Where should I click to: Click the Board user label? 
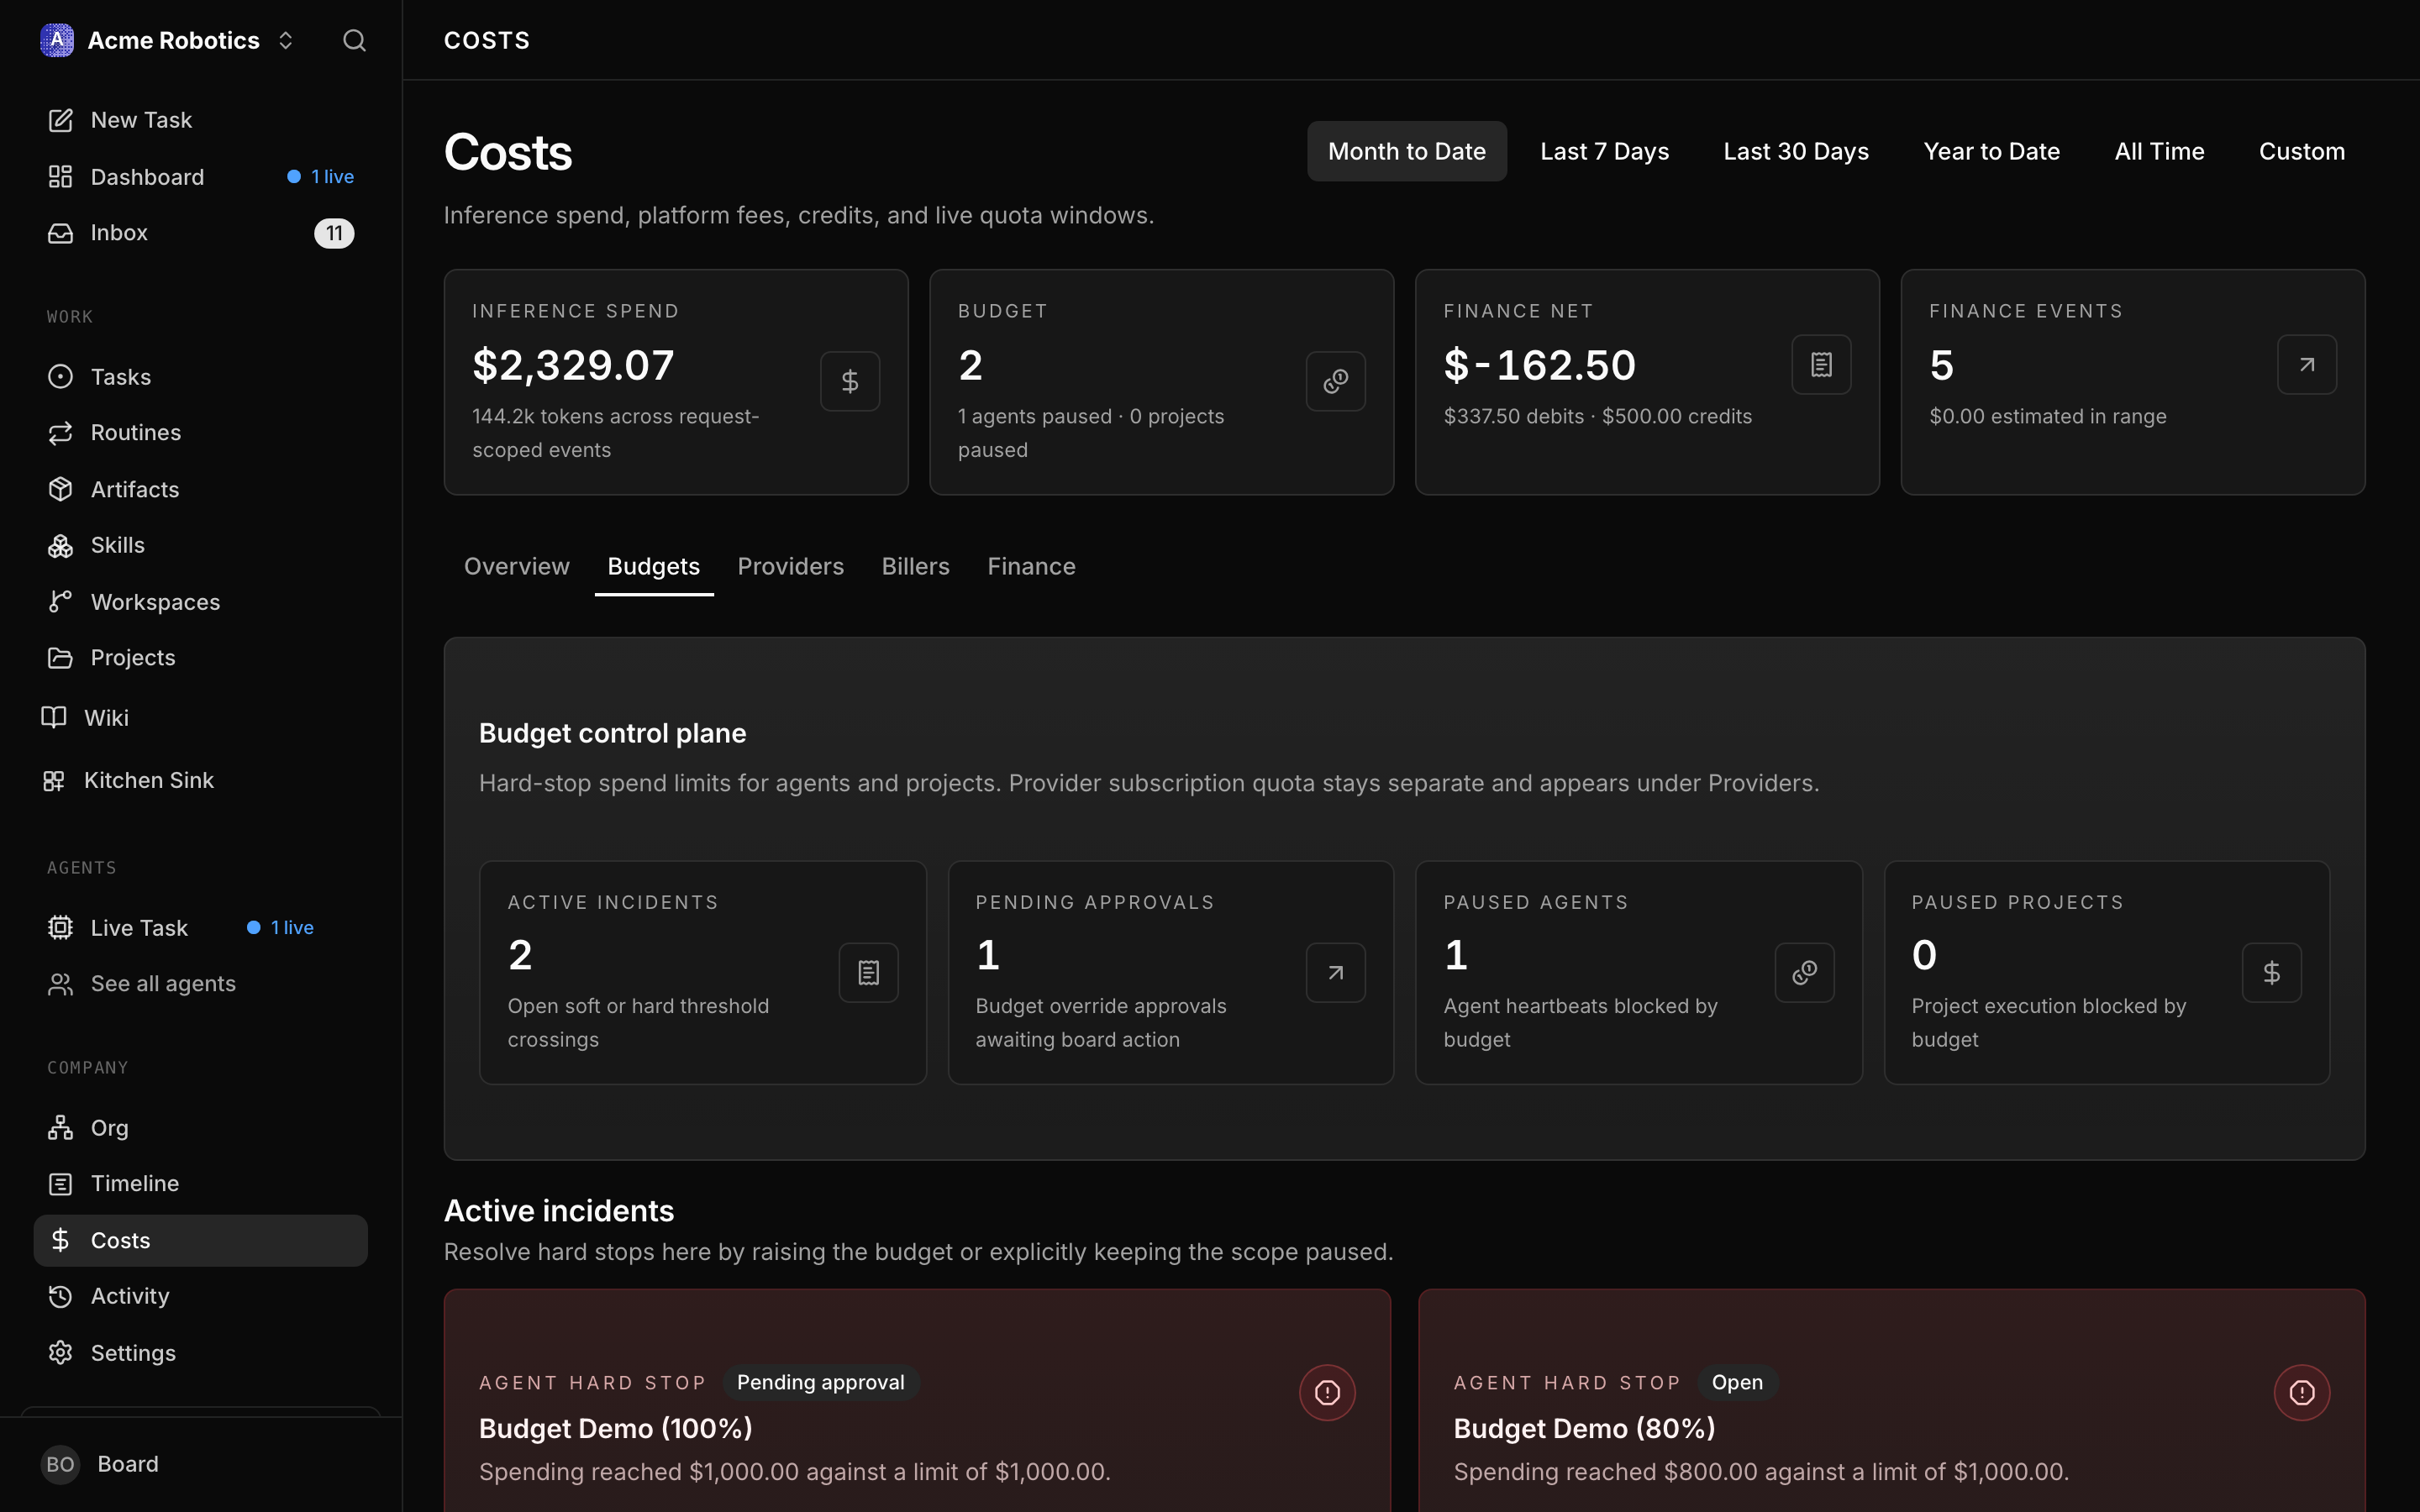128,1464
